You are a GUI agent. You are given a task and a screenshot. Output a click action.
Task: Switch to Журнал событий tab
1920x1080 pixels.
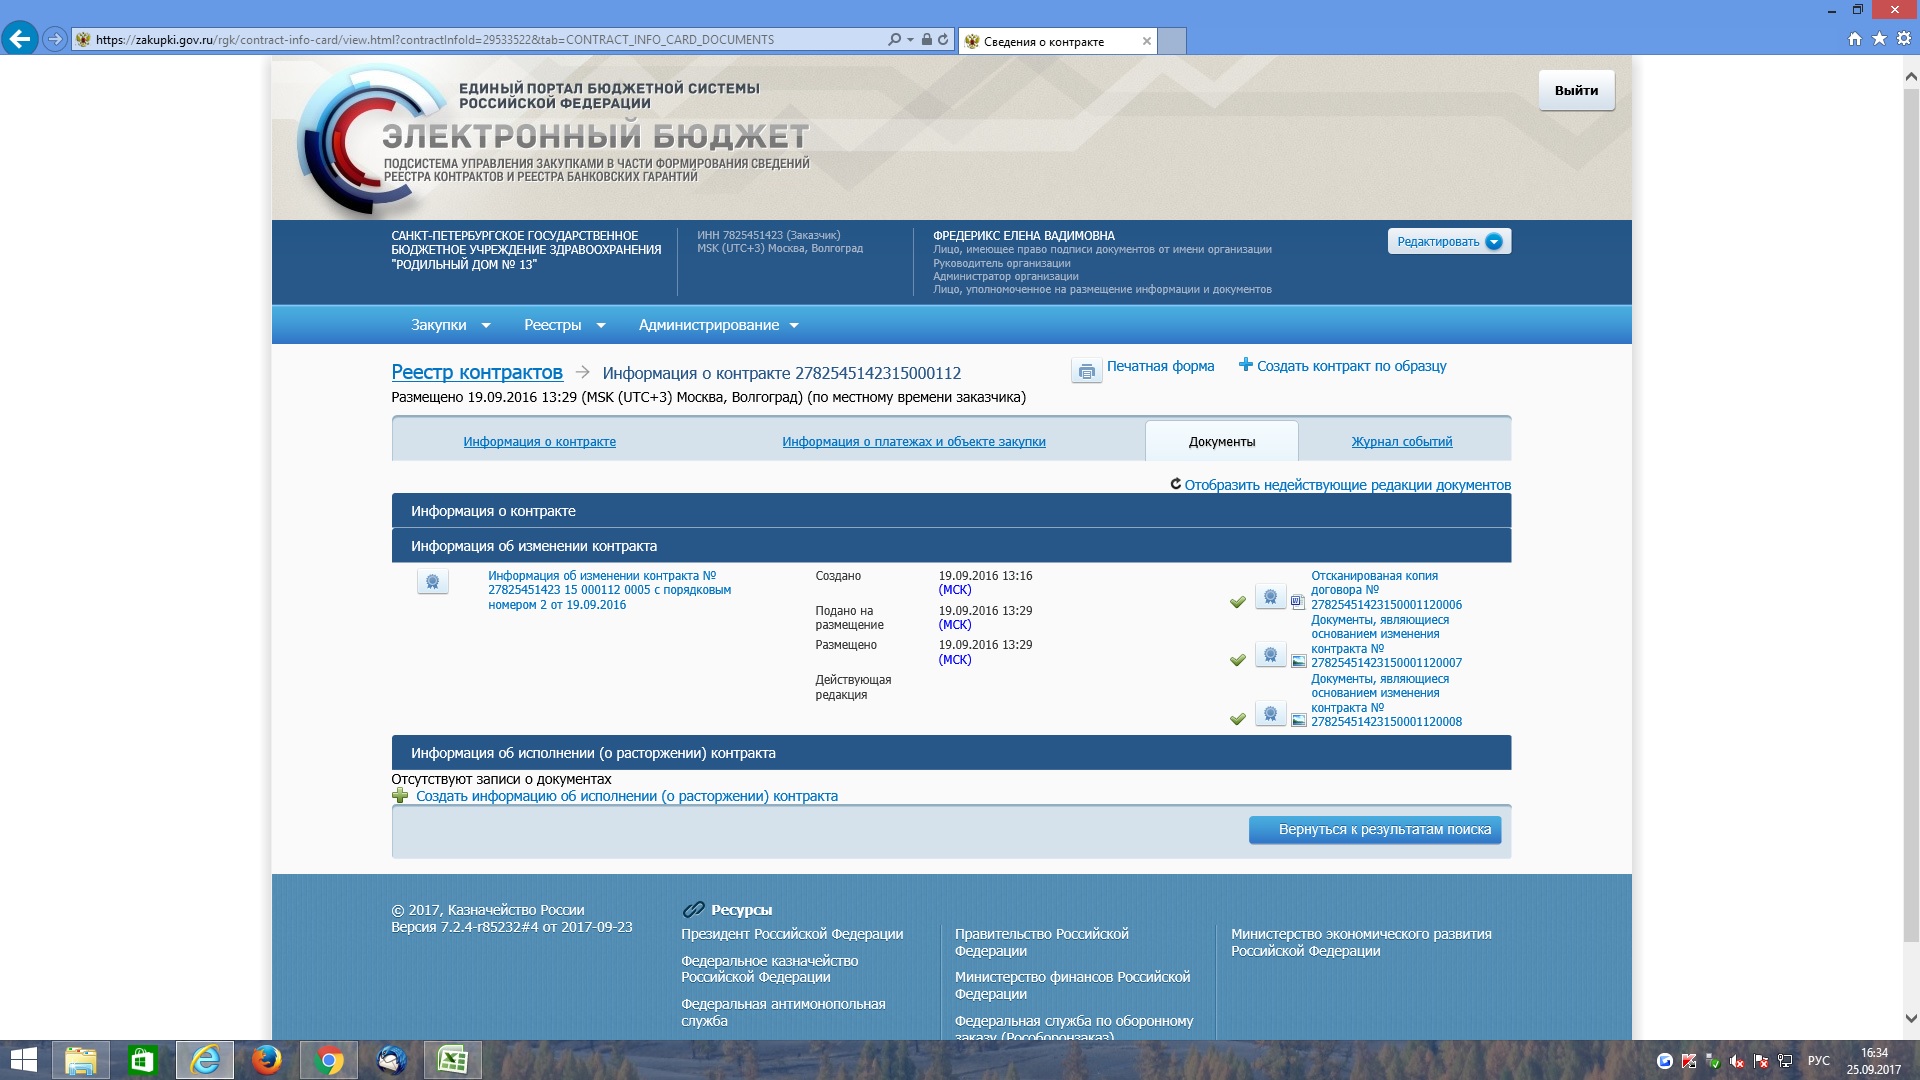(x=1401, y=441)
